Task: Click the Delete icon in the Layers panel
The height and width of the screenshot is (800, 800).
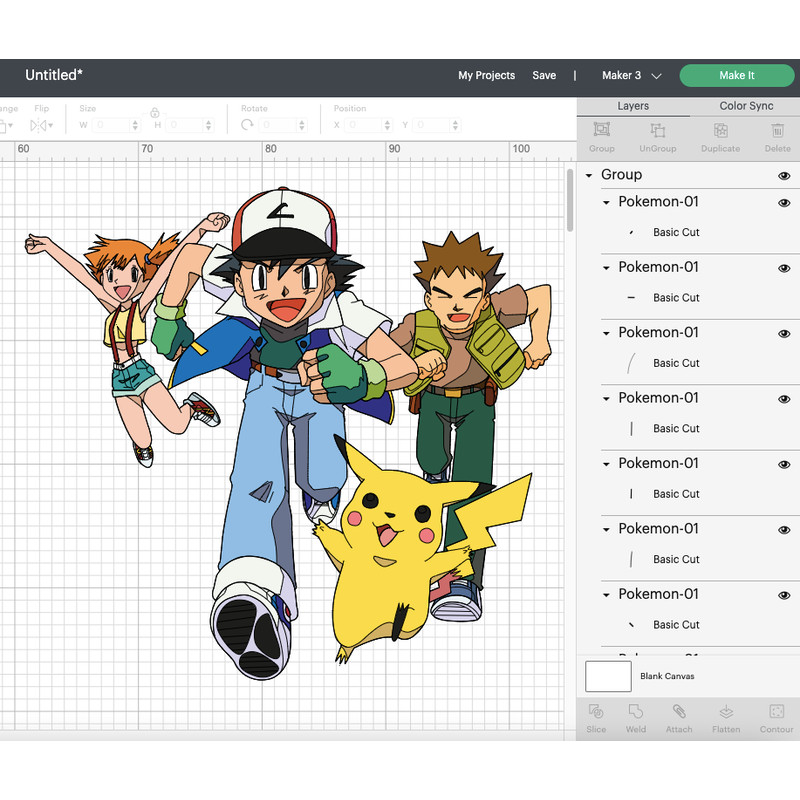Action: point(777,136)
